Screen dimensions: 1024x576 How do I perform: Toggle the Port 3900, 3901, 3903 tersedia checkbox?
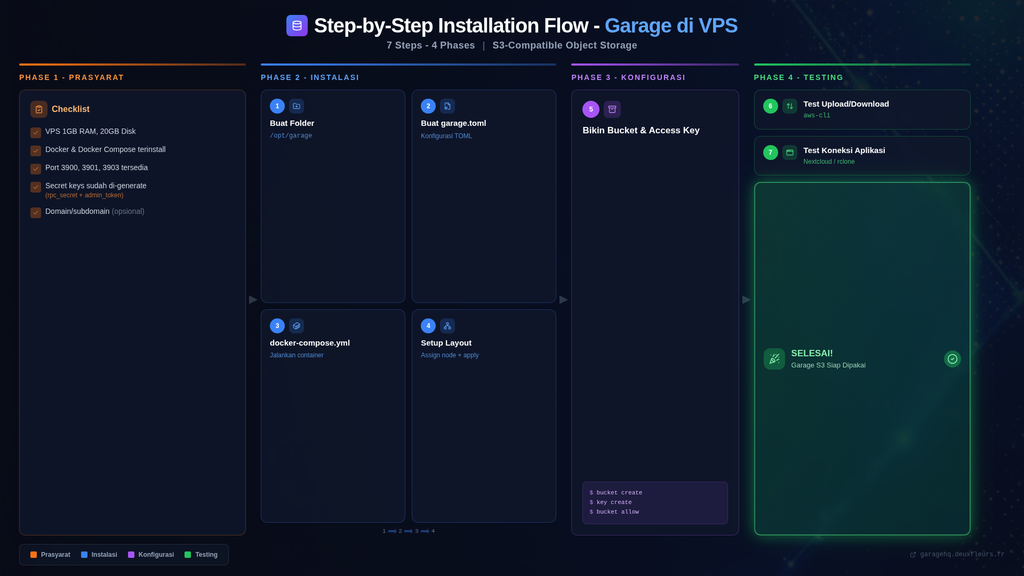point(36,168)
